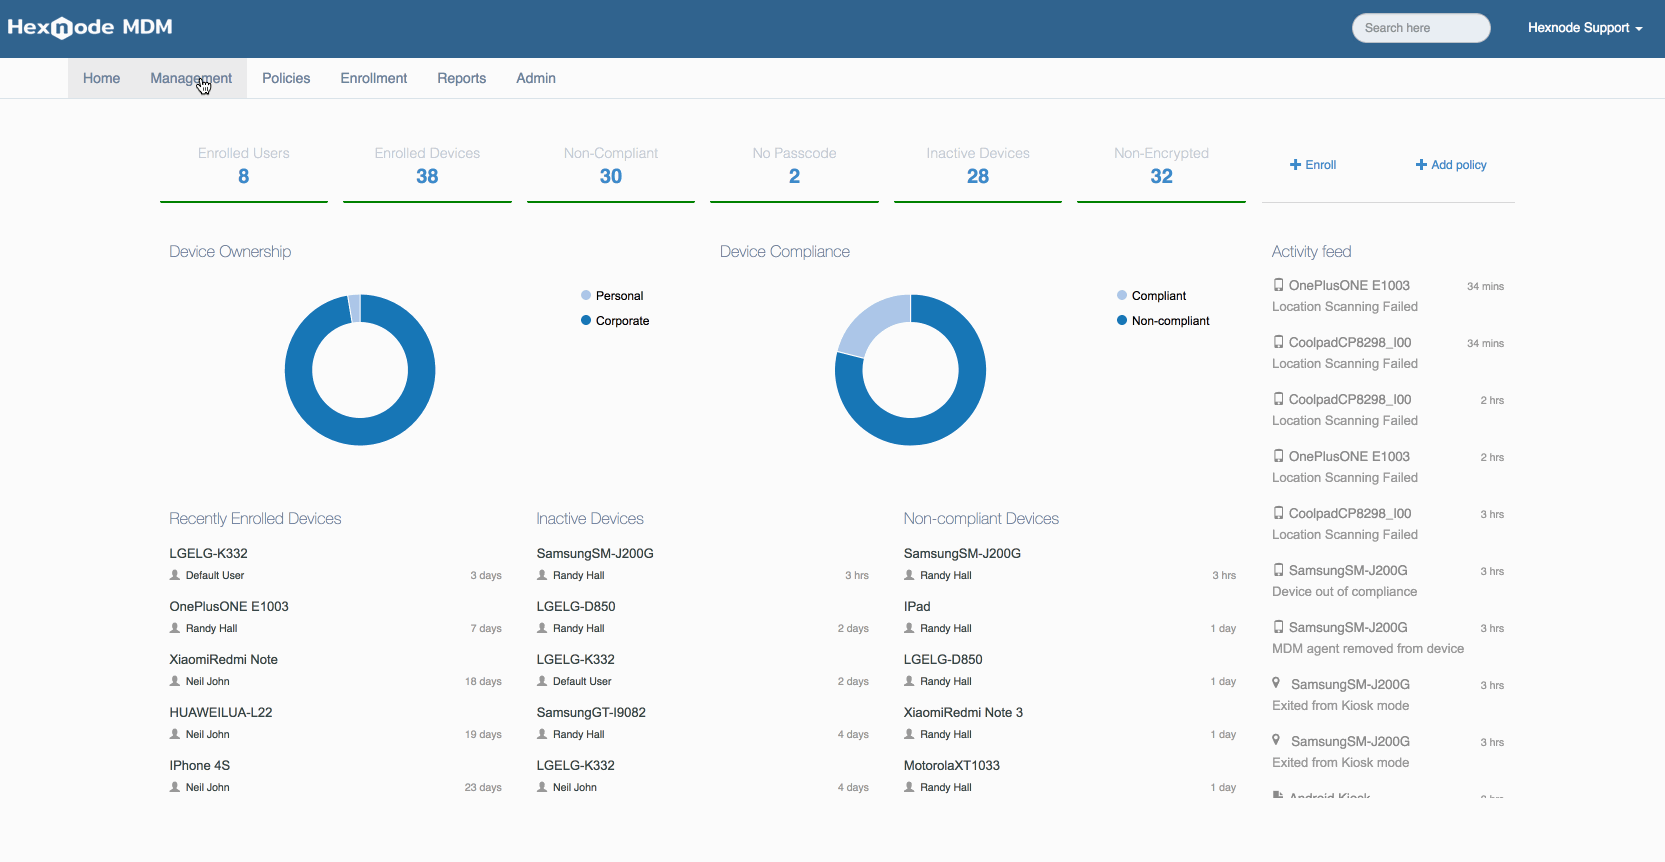Click the Inactive Devices section heading
1665x862 pixels.
(x=590, y=518)
